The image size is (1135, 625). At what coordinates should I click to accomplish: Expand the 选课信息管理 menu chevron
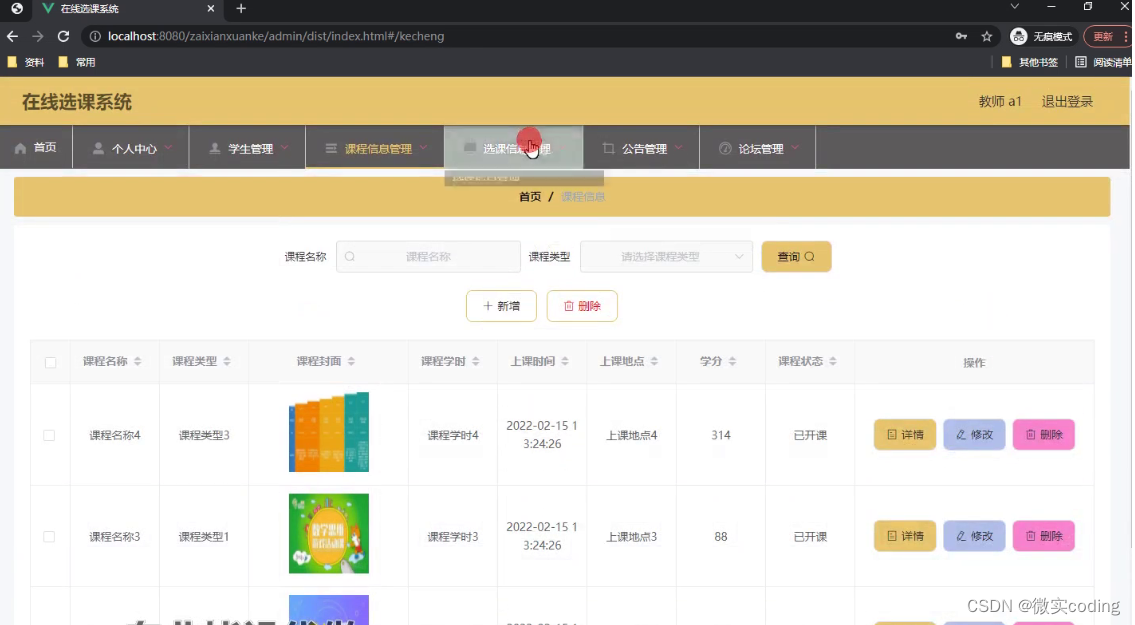(x=563, y=146)
